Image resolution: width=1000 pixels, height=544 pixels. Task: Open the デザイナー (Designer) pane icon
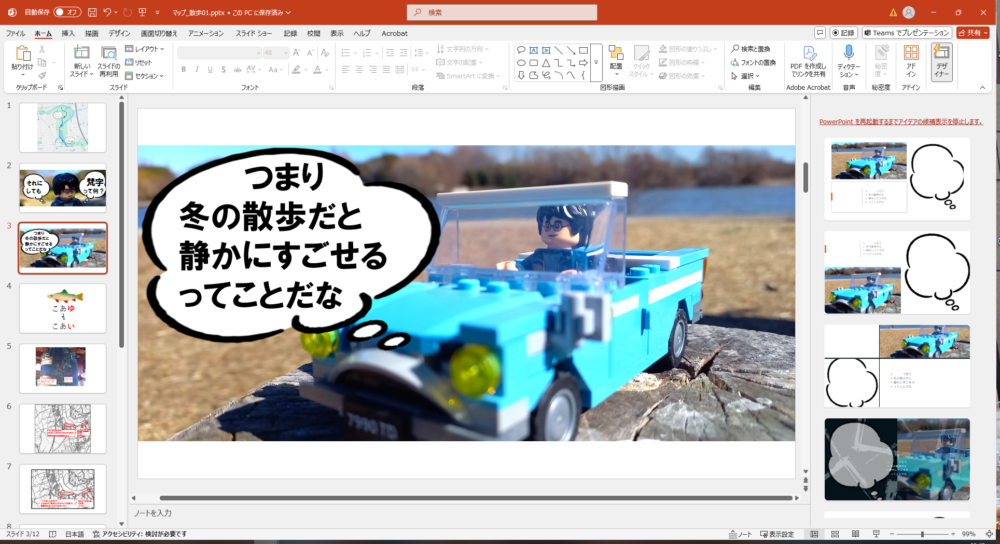pyautogui.click(x=941, y=60)
